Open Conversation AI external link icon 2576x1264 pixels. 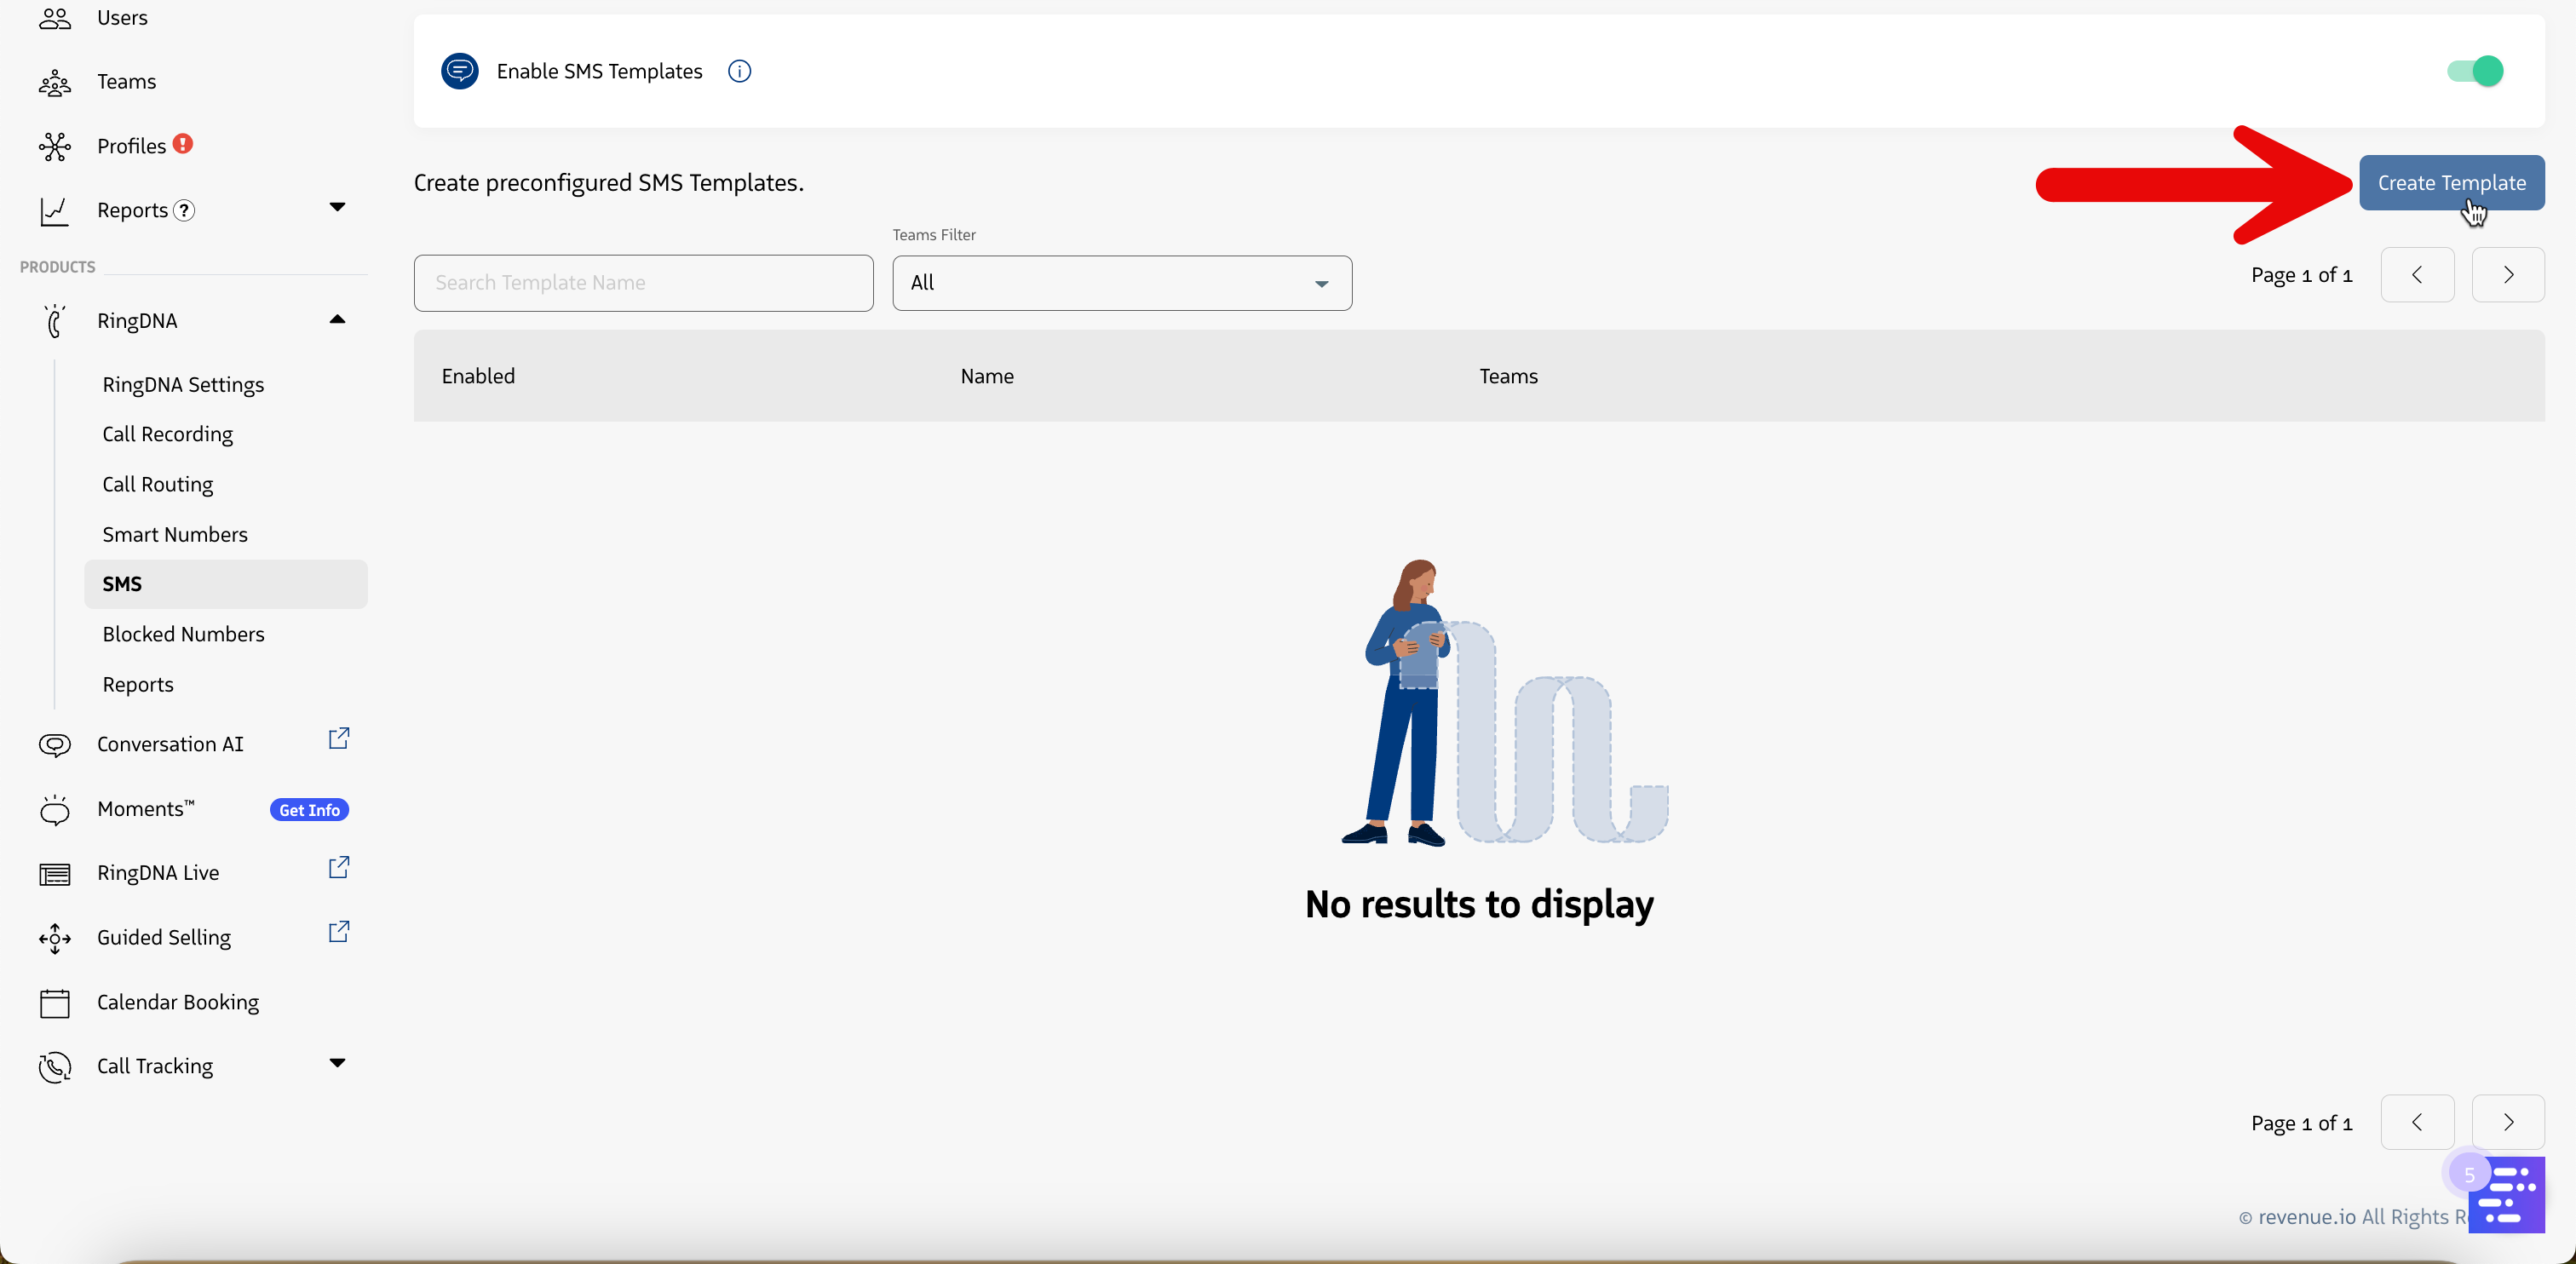[339, 739]
